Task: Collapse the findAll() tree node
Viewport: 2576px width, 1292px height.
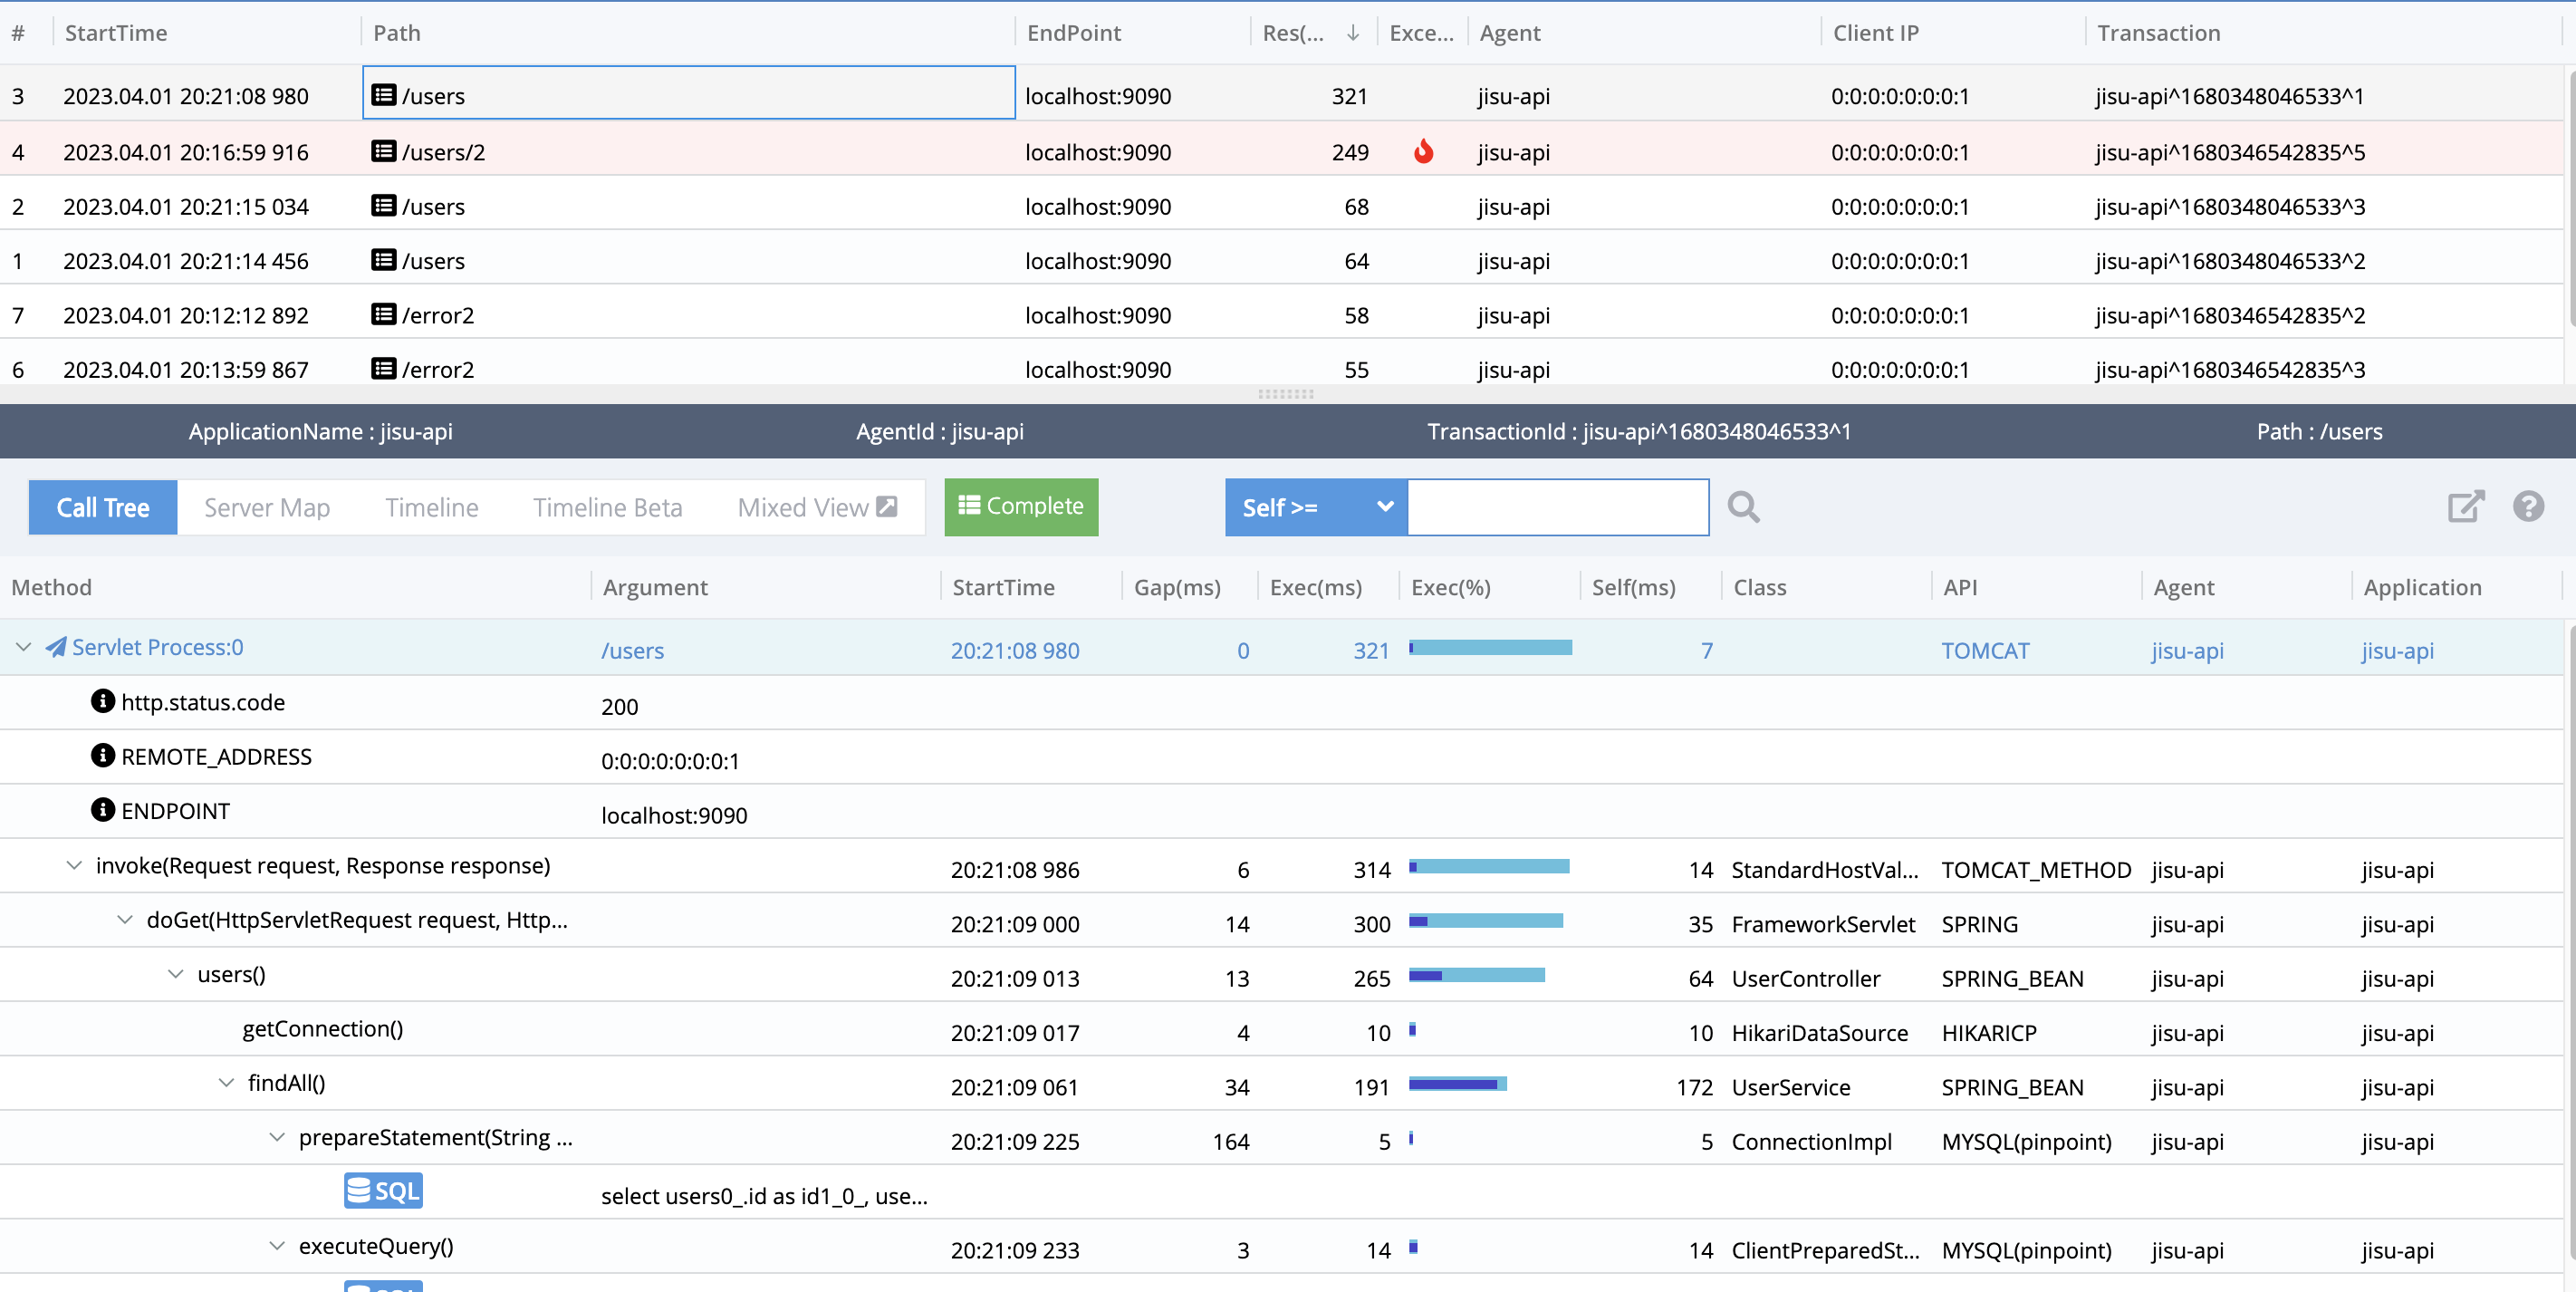Action: [227, 1083]
